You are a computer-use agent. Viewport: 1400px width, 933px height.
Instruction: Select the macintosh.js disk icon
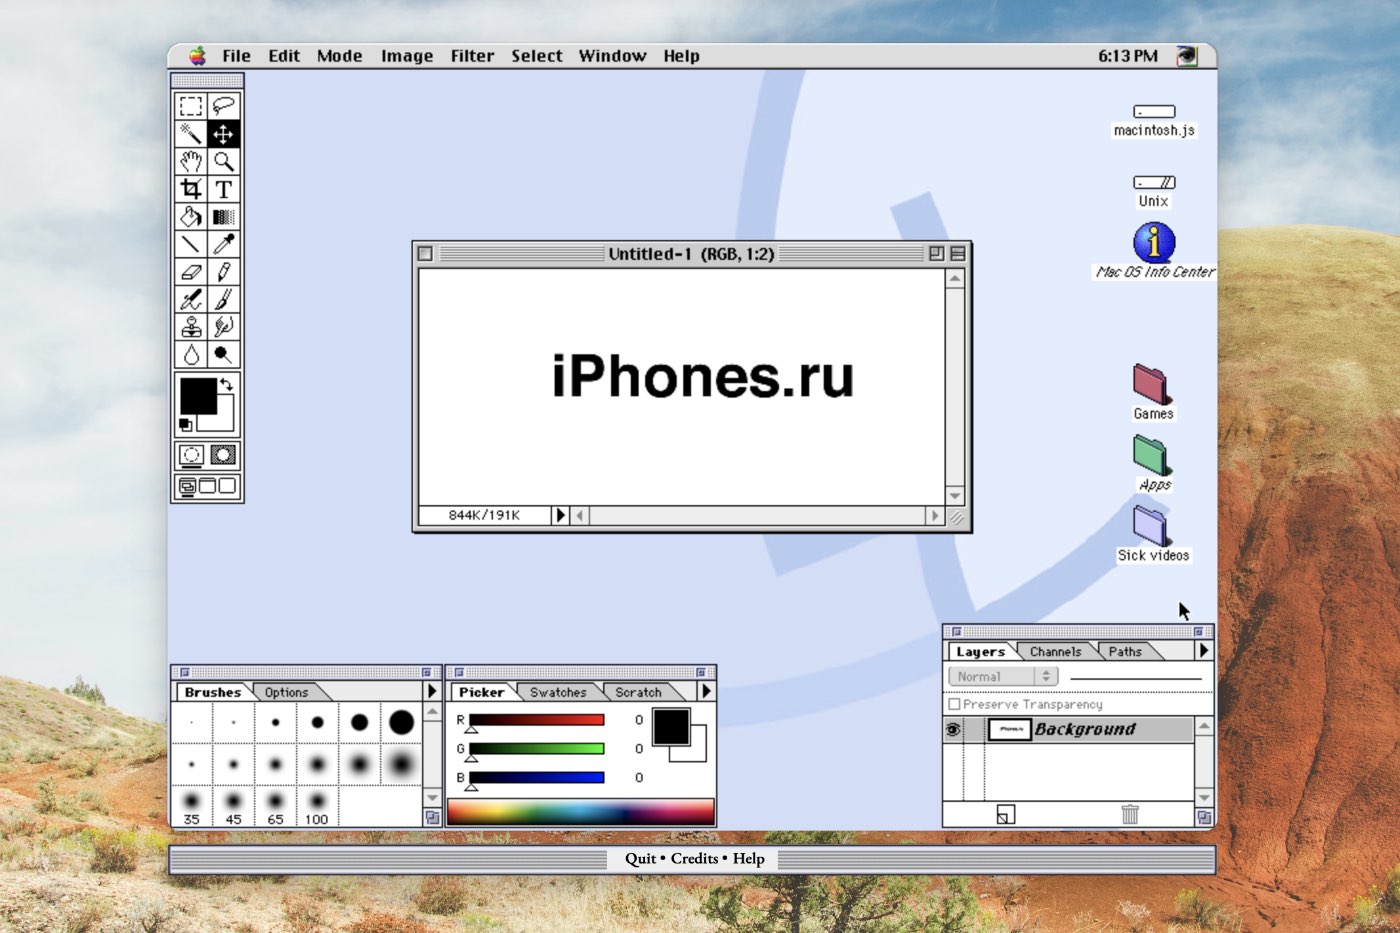(1154, 111)
